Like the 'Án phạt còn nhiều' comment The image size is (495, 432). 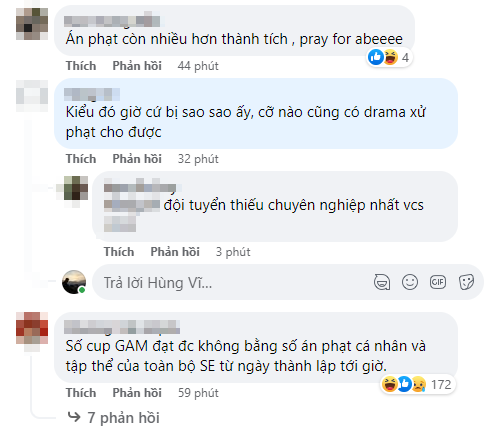81,66
